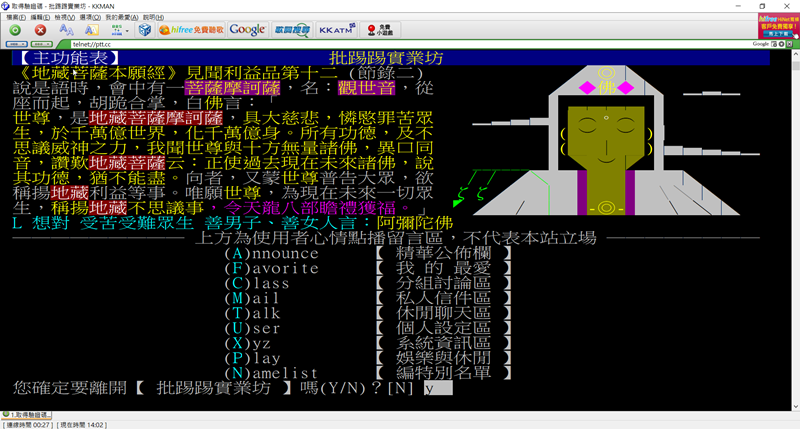The height and width of the screenshot is (429, 800).
Task: Click the 私人信件區 label
Action: coord(443,298)
